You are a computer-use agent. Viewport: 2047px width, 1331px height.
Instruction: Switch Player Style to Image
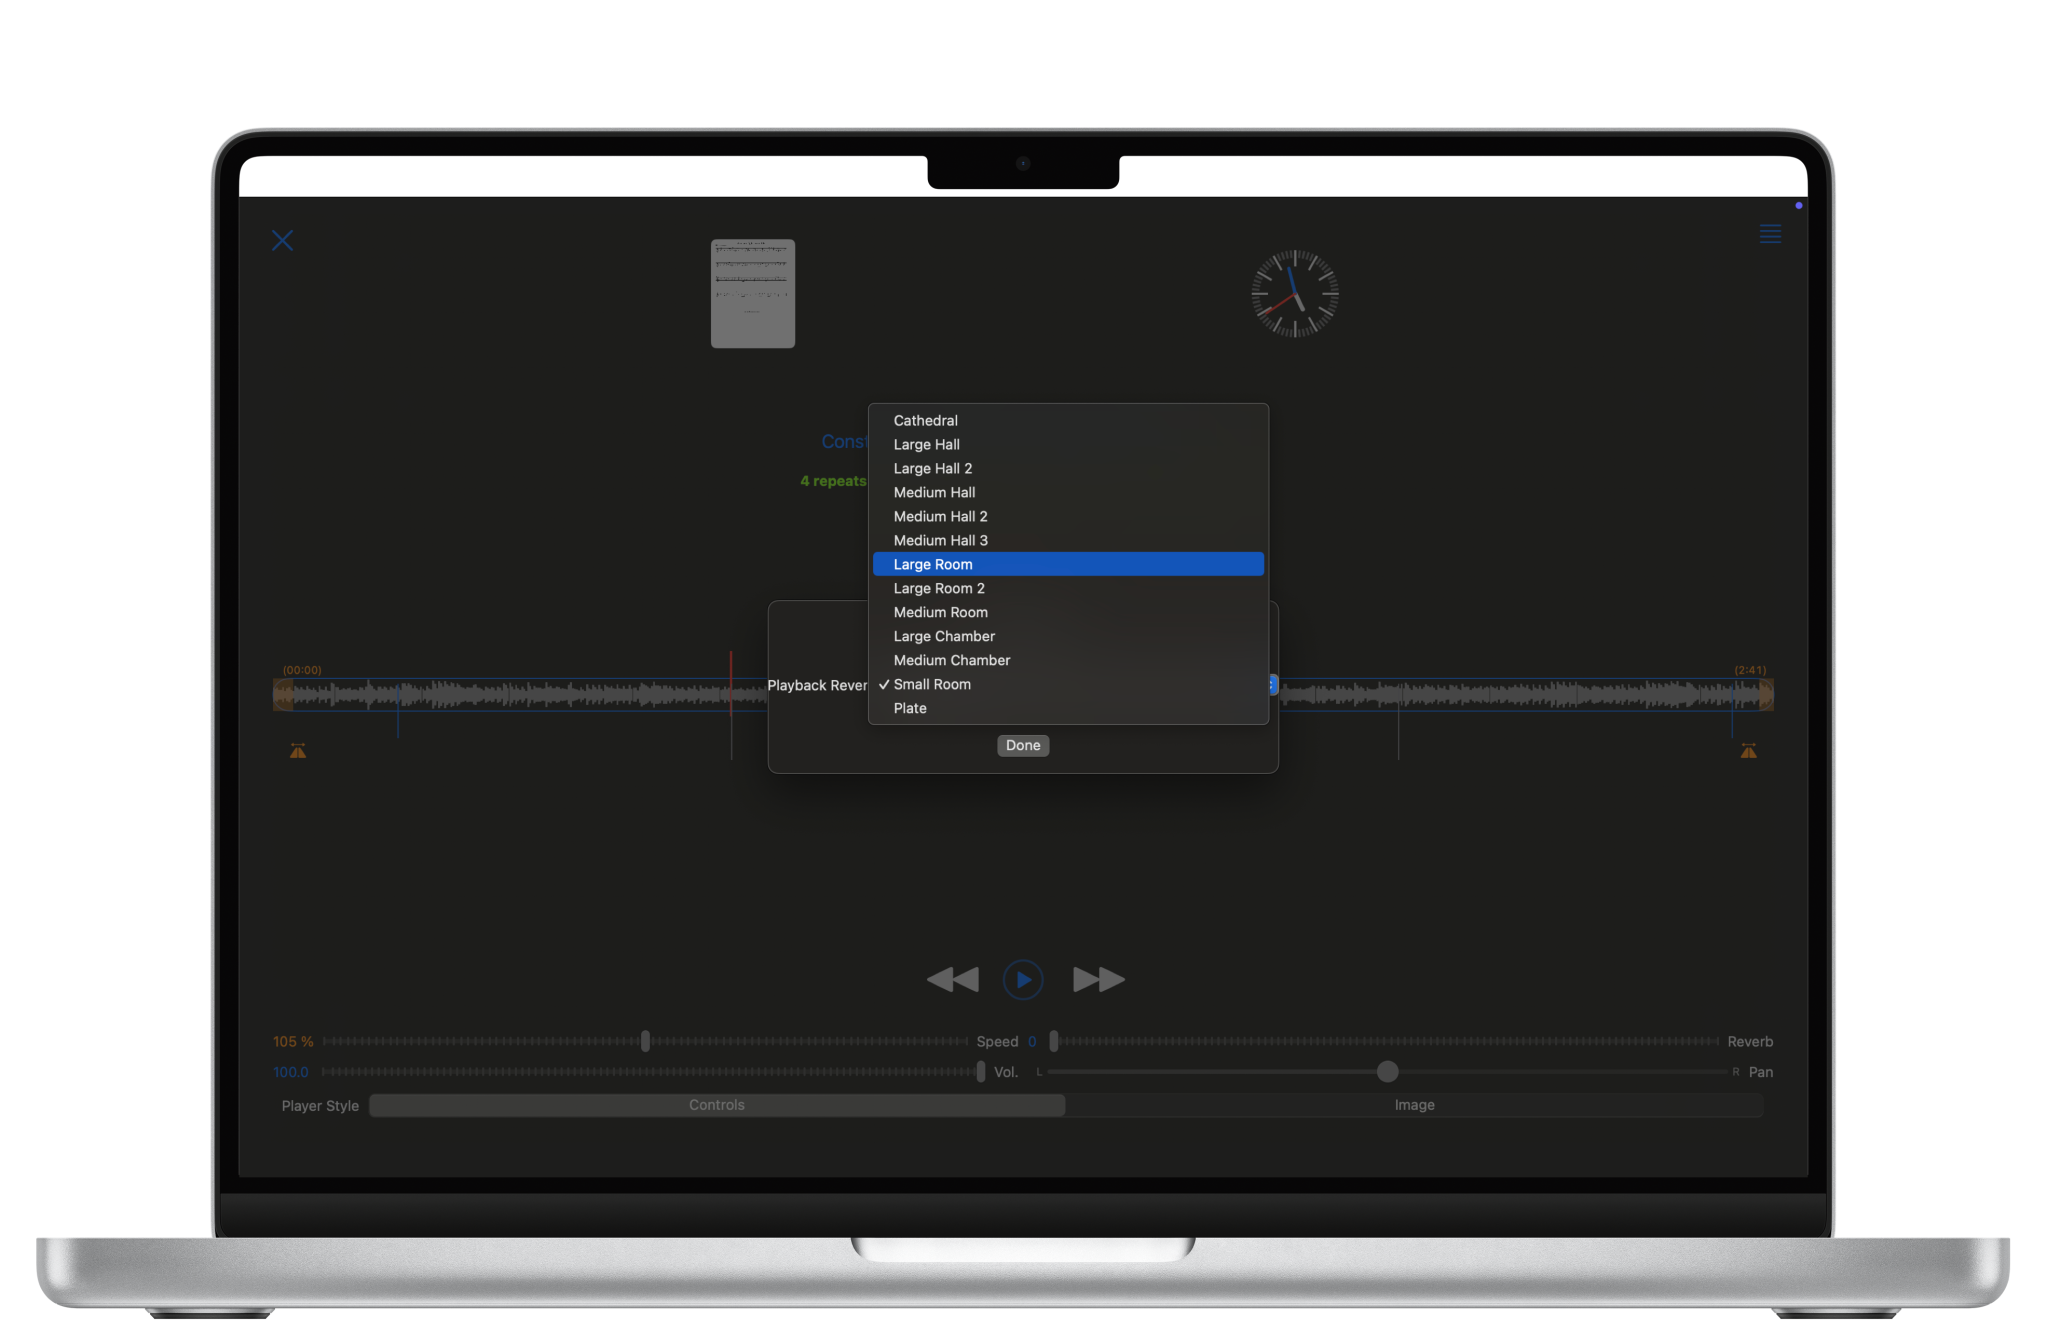point(1414,1105)
